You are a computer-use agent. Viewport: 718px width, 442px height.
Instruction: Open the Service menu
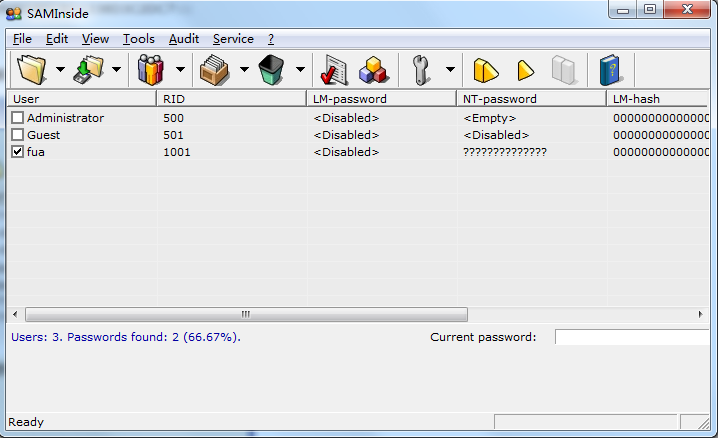[233, 39]
